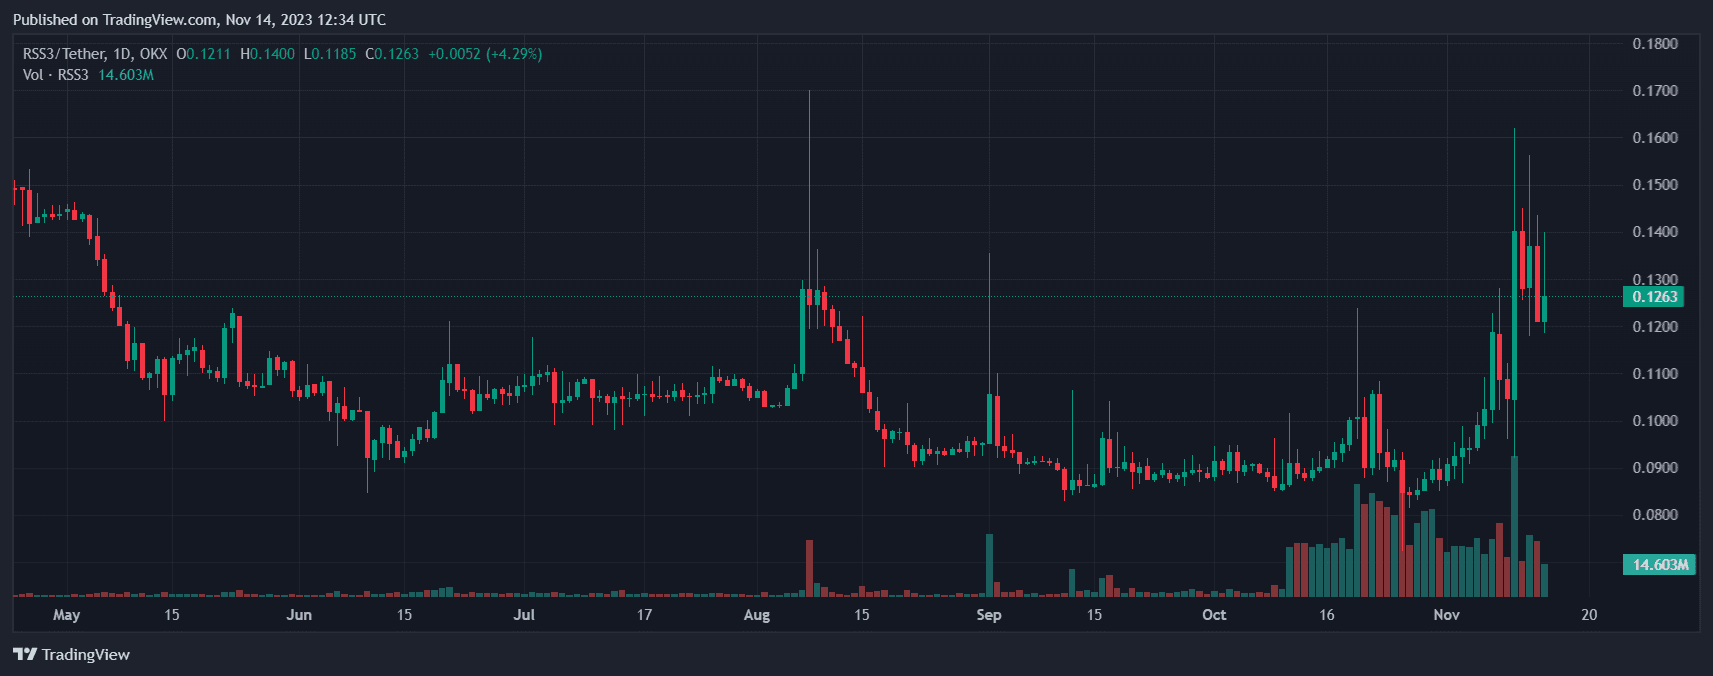
Task: Click the Jul label on time axis
Action: [x=524, y=614]
